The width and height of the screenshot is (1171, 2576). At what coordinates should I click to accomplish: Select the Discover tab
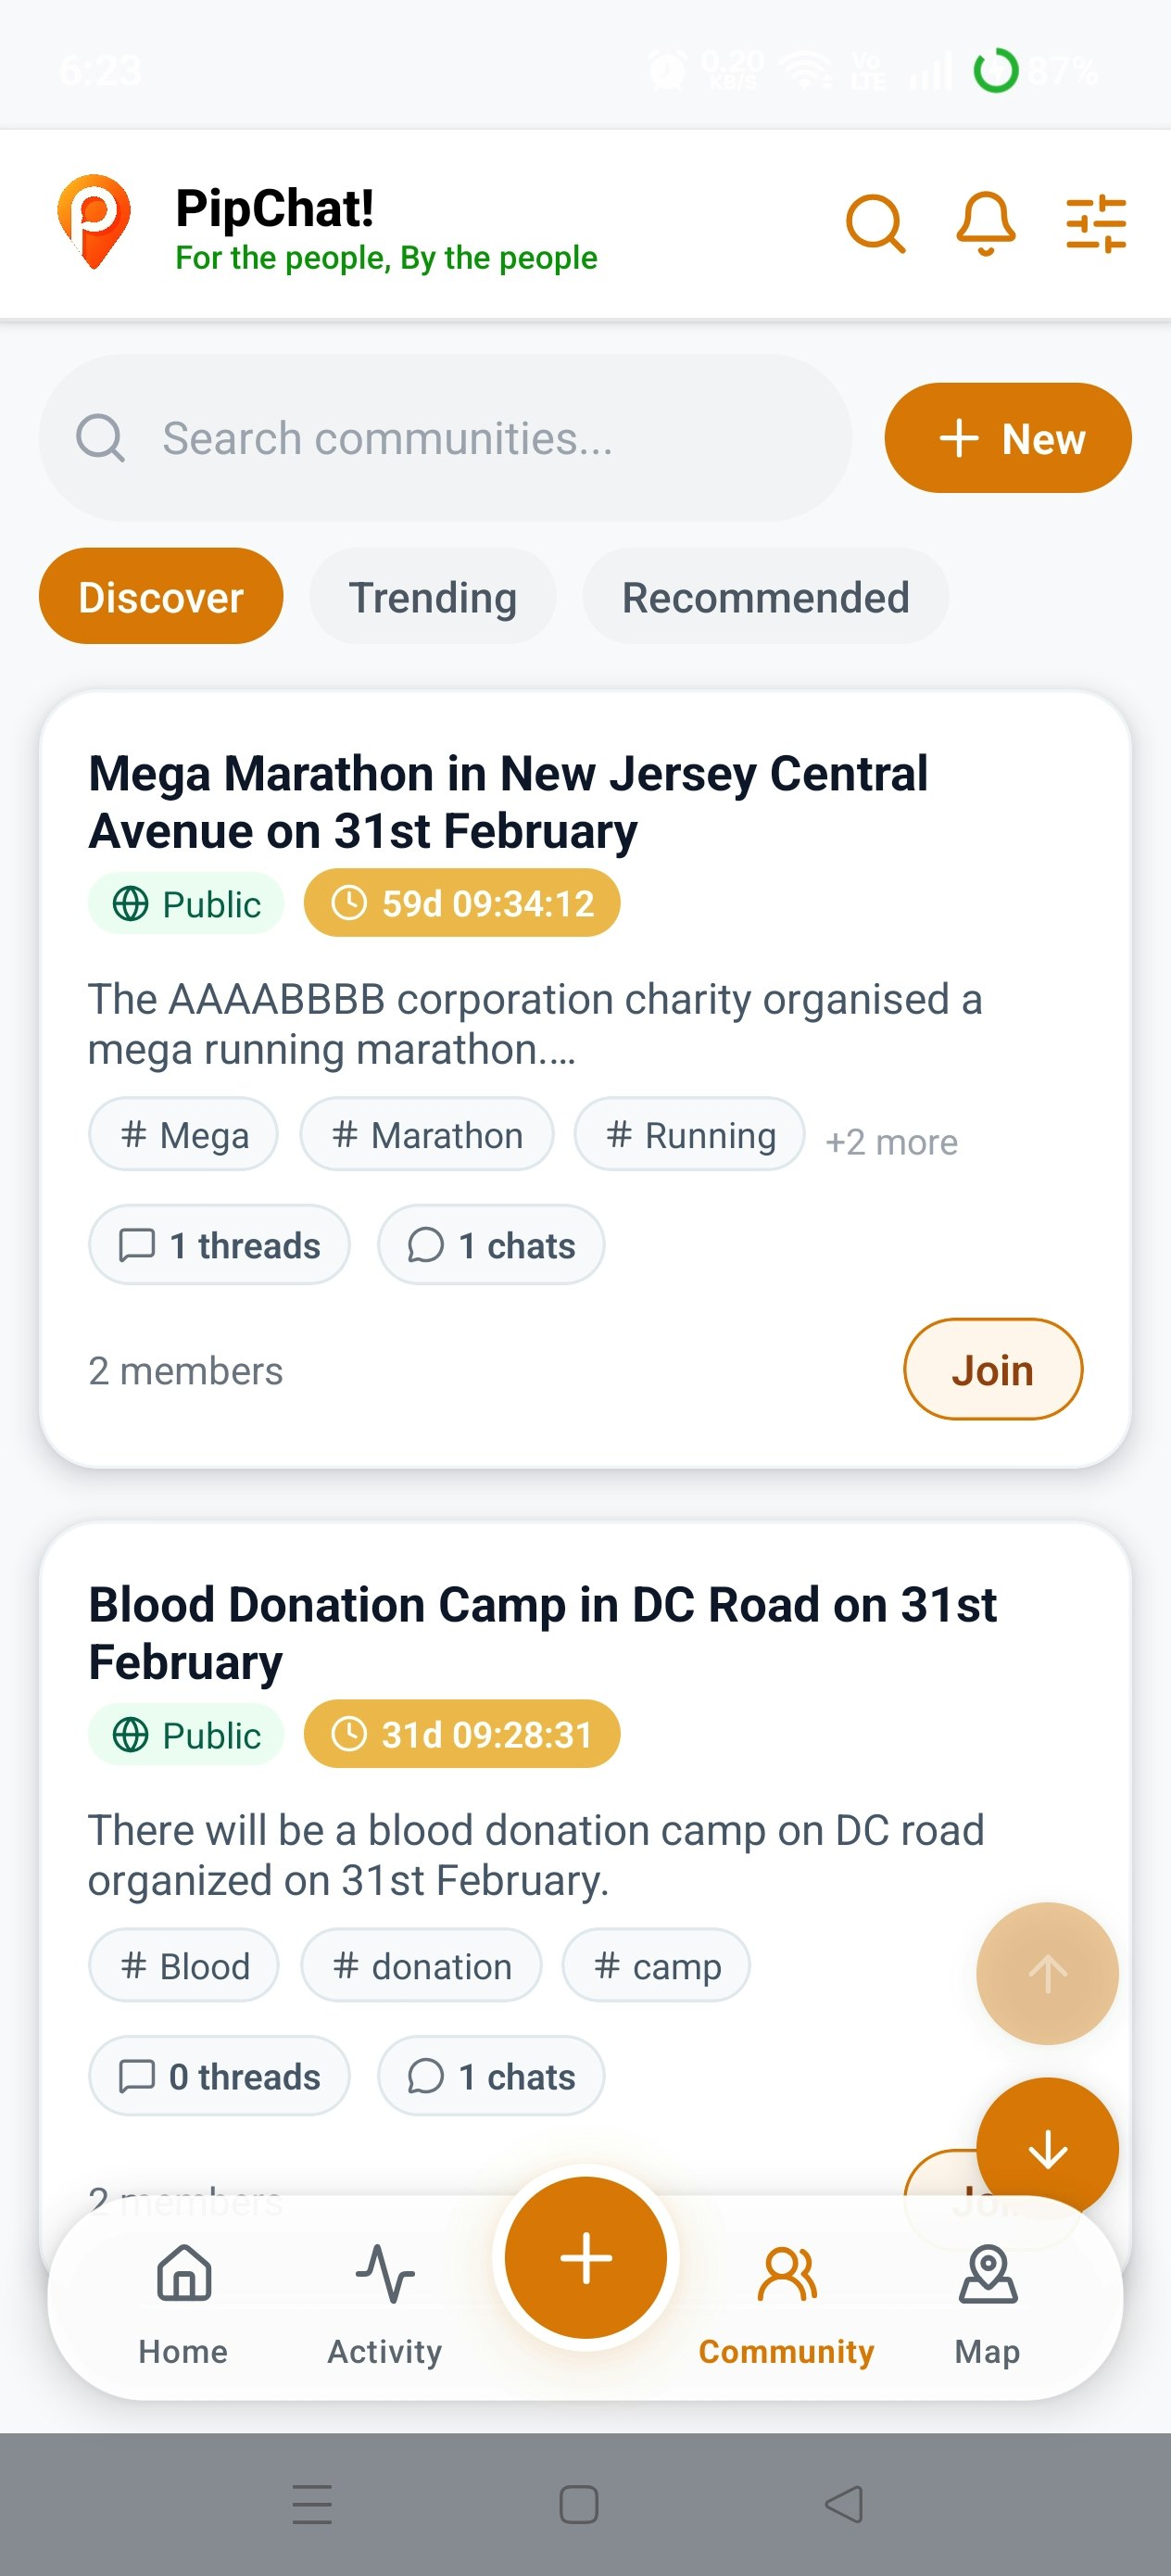161,597
